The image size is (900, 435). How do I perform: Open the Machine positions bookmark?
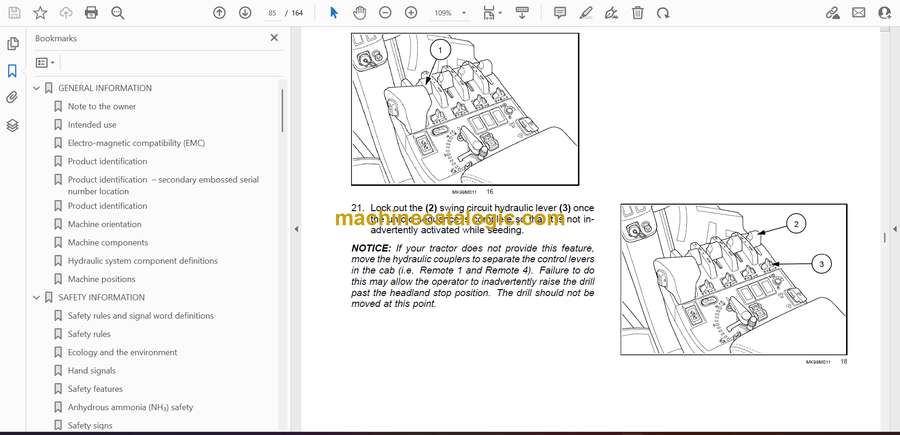click(102, 279)
